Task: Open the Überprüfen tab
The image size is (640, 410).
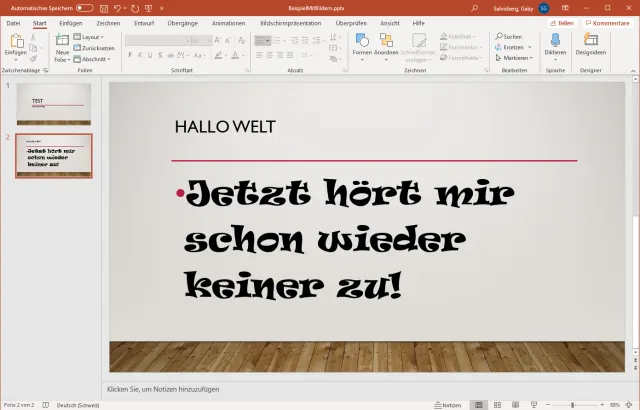Action: pyautogui.click(x=351, y=23)
